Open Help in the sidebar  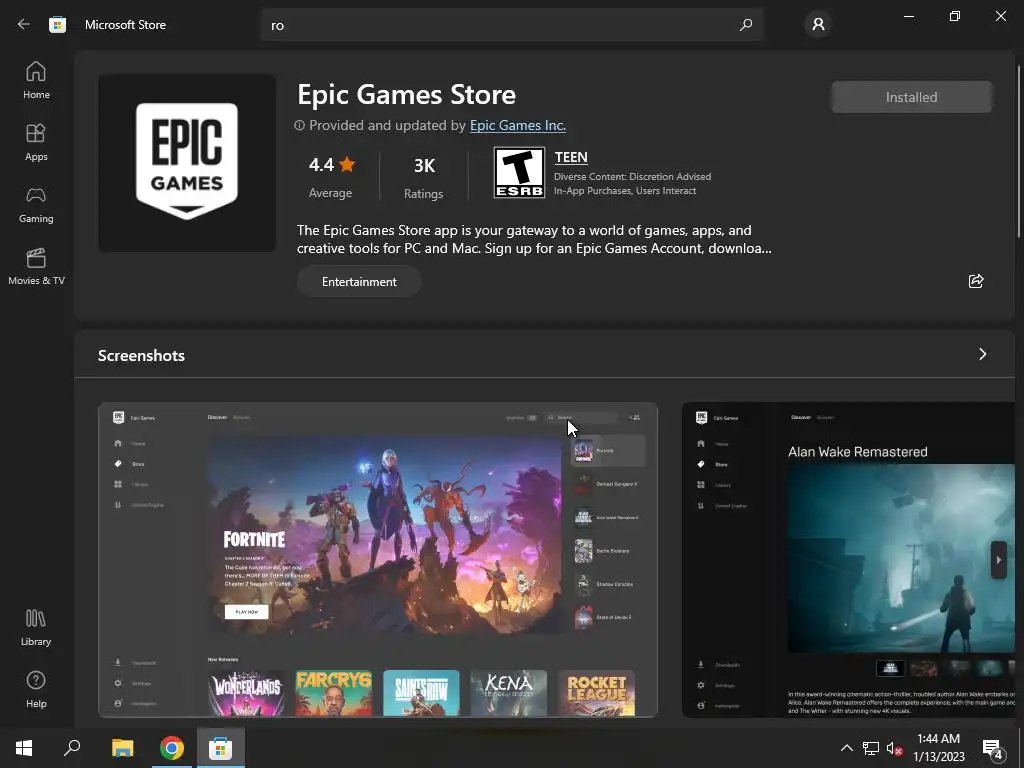(36, 690)
